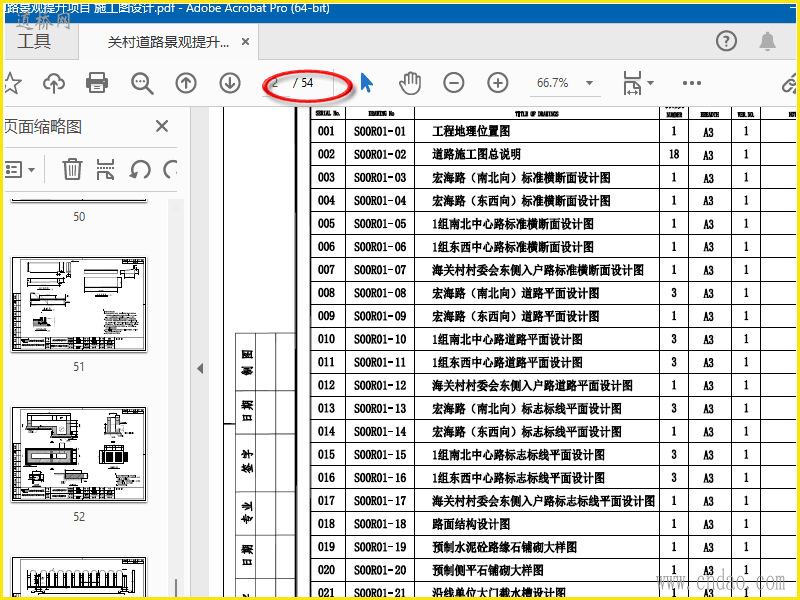Rotate page counterclockwise in thumbnail panel
800x600 pixels.
140,169
